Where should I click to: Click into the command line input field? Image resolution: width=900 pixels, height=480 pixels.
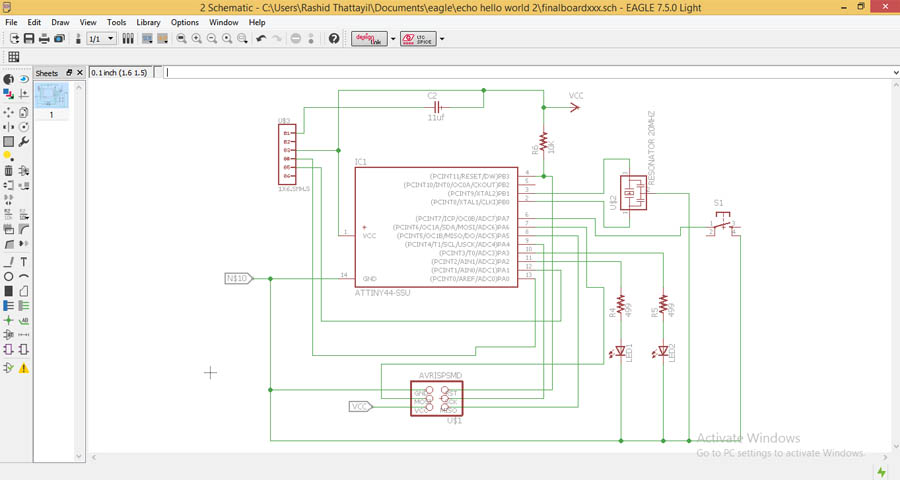pyautogui.click(x=528, y=73)
